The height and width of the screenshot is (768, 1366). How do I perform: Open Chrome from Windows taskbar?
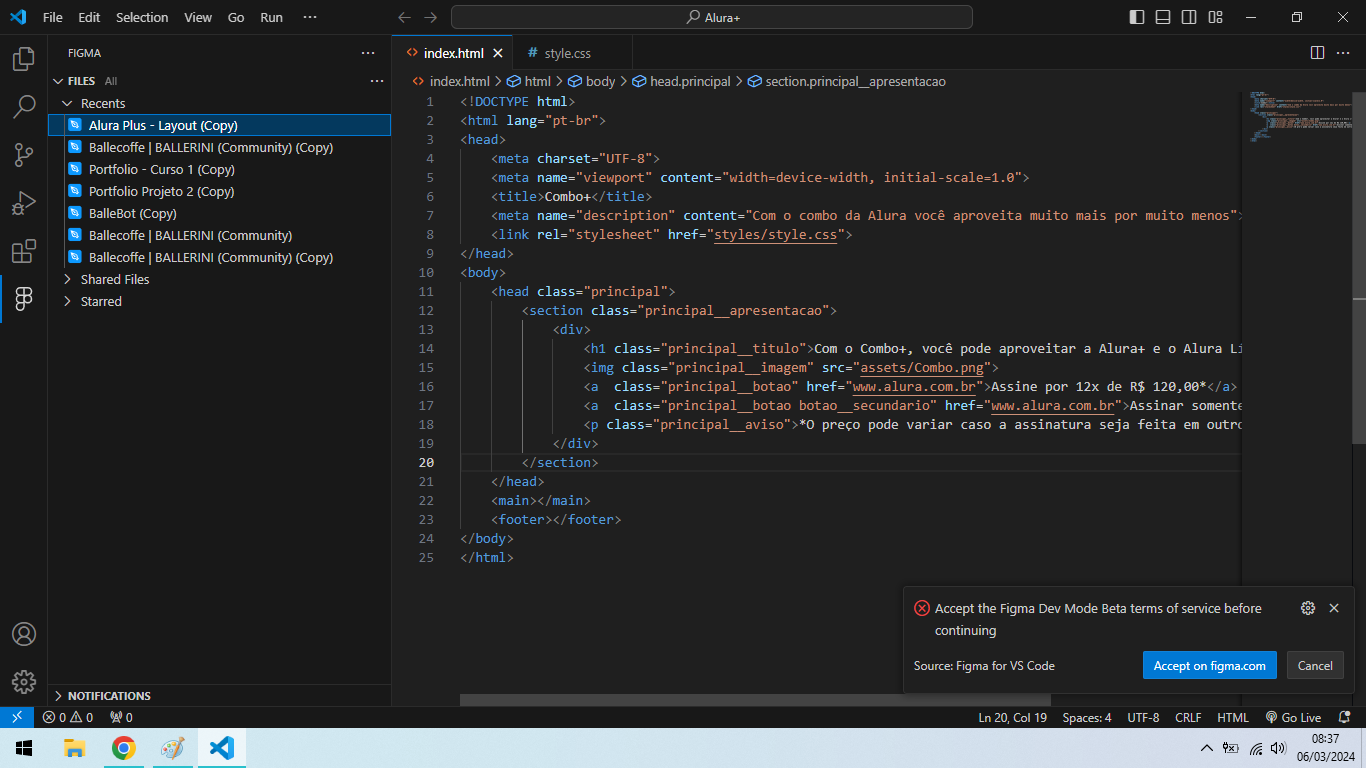tap(124, 748)
